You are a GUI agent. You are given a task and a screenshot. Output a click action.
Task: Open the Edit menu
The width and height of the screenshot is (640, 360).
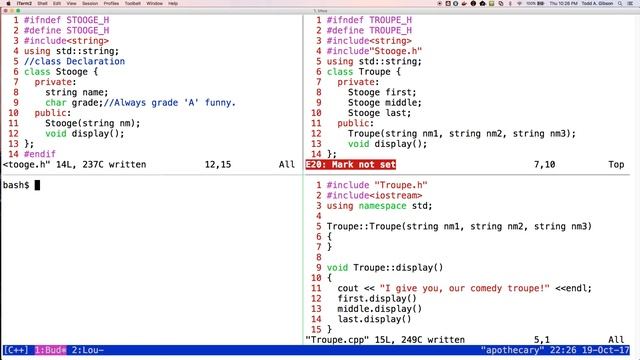[57, 3]
